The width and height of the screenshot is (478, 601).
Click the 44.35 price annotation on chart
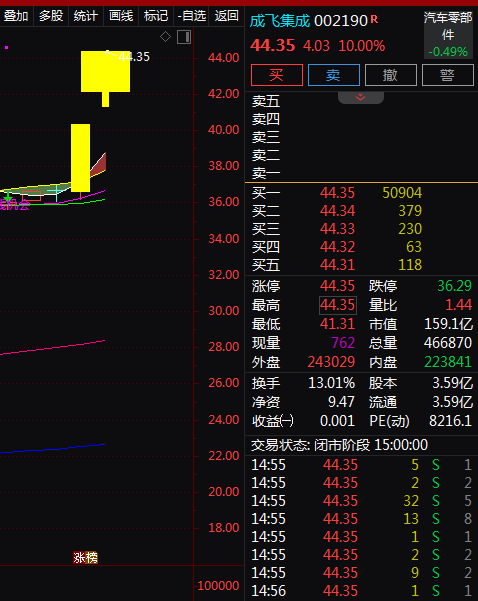(x=134, y=57)
